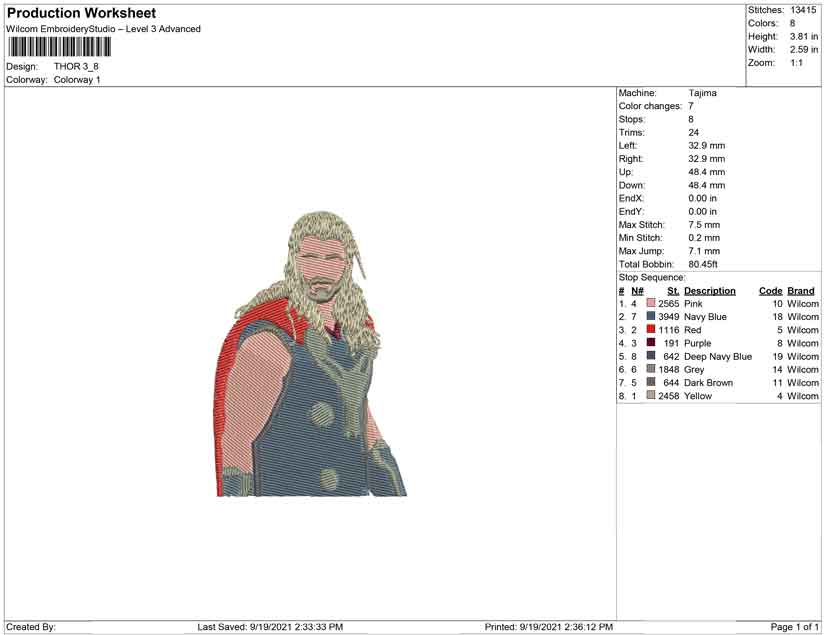Click the Width value '2.59 in'
Image resolution: width=825 pixels, height=635 pixels.
point(803,49)
